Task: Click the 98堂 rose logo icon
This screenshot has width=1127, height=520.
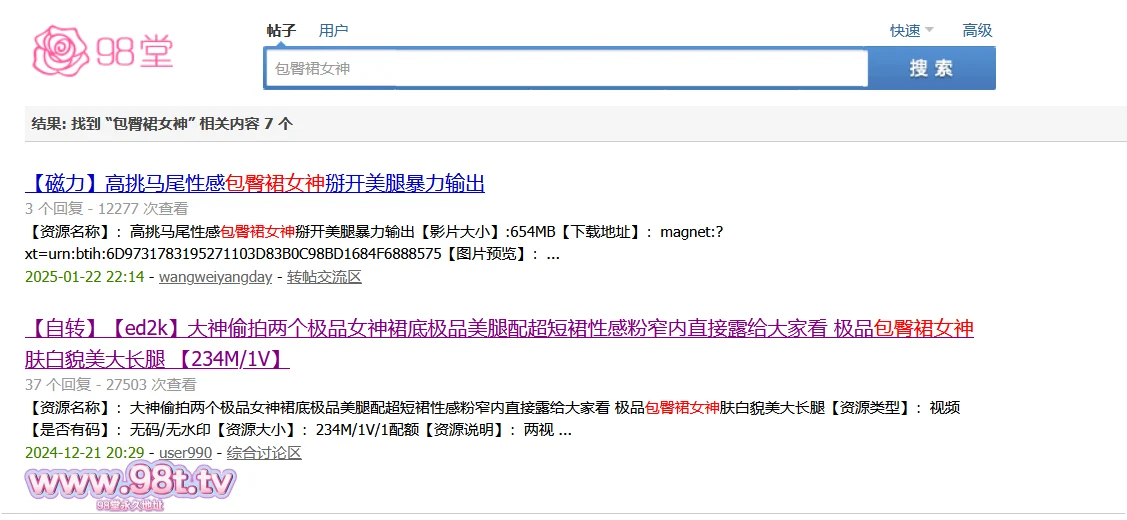Action: point(62,50)
